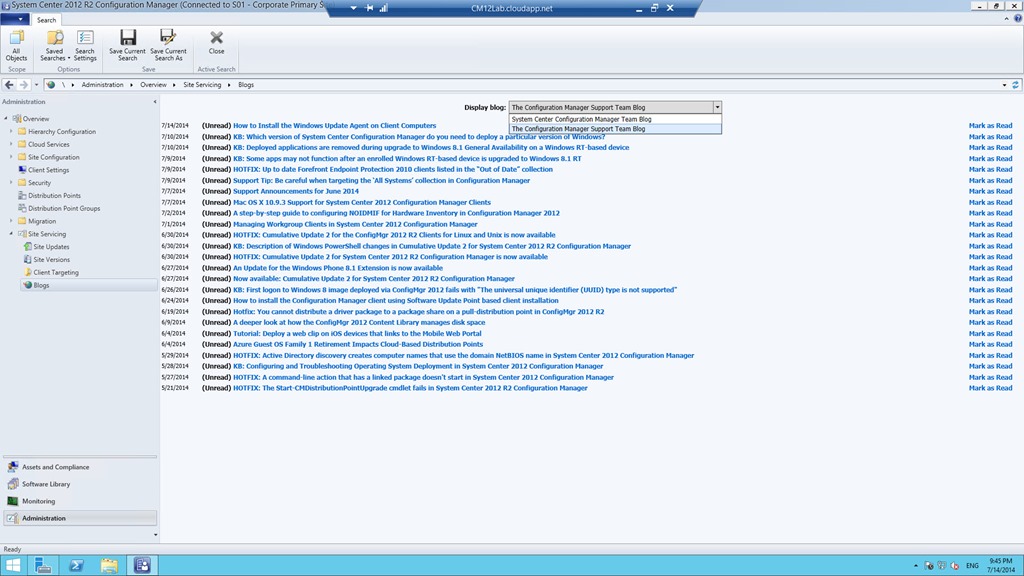Open the Monitoring workspace
The width and height of the screenshot is (1024, 576).
(39, 501)
